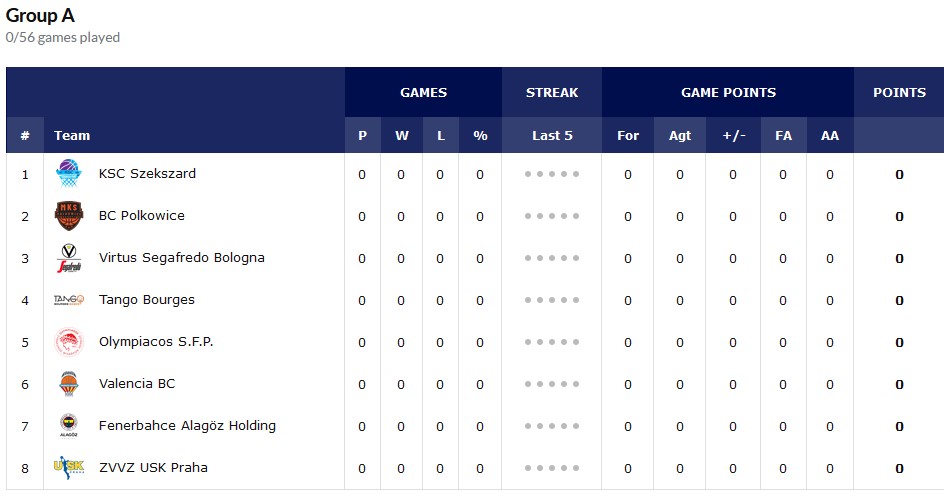The width and height of the screenshot is (944, 500).
Task: Click the Fenerbahce Alagöz Holding logo
Action: click(69, 426)
